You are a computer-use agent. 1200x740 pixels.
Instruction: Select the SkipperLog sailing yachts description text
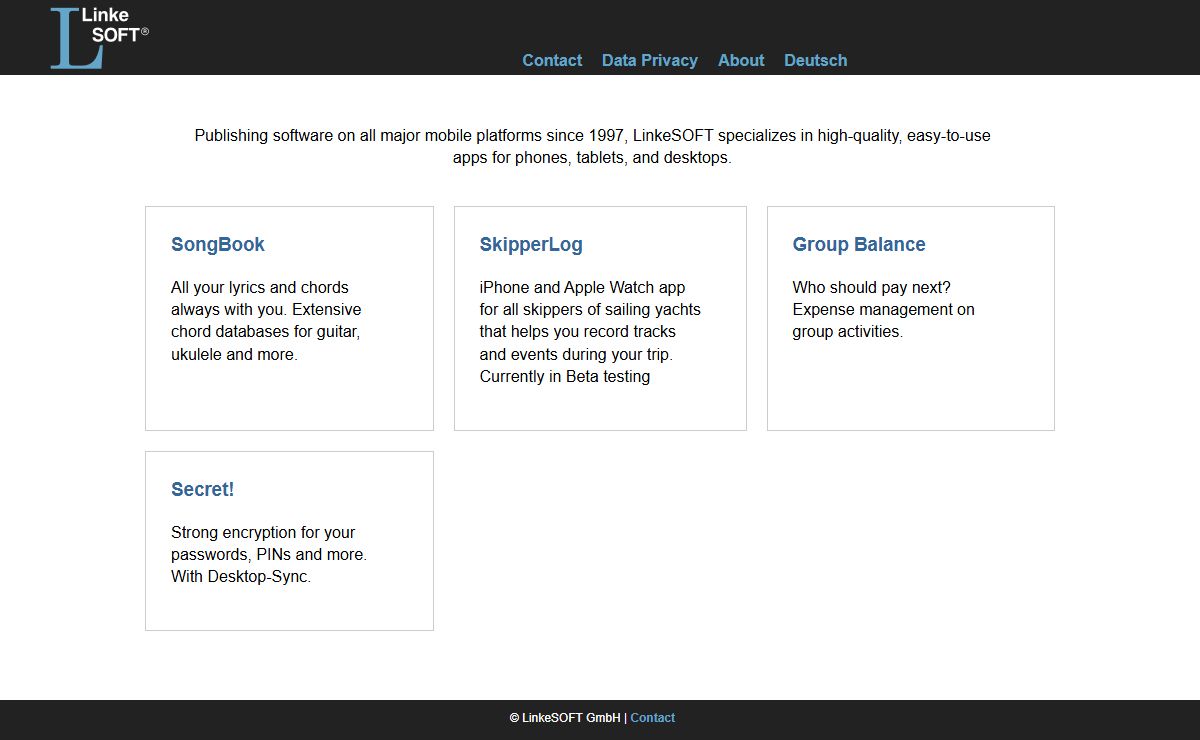tap(590, 332)
